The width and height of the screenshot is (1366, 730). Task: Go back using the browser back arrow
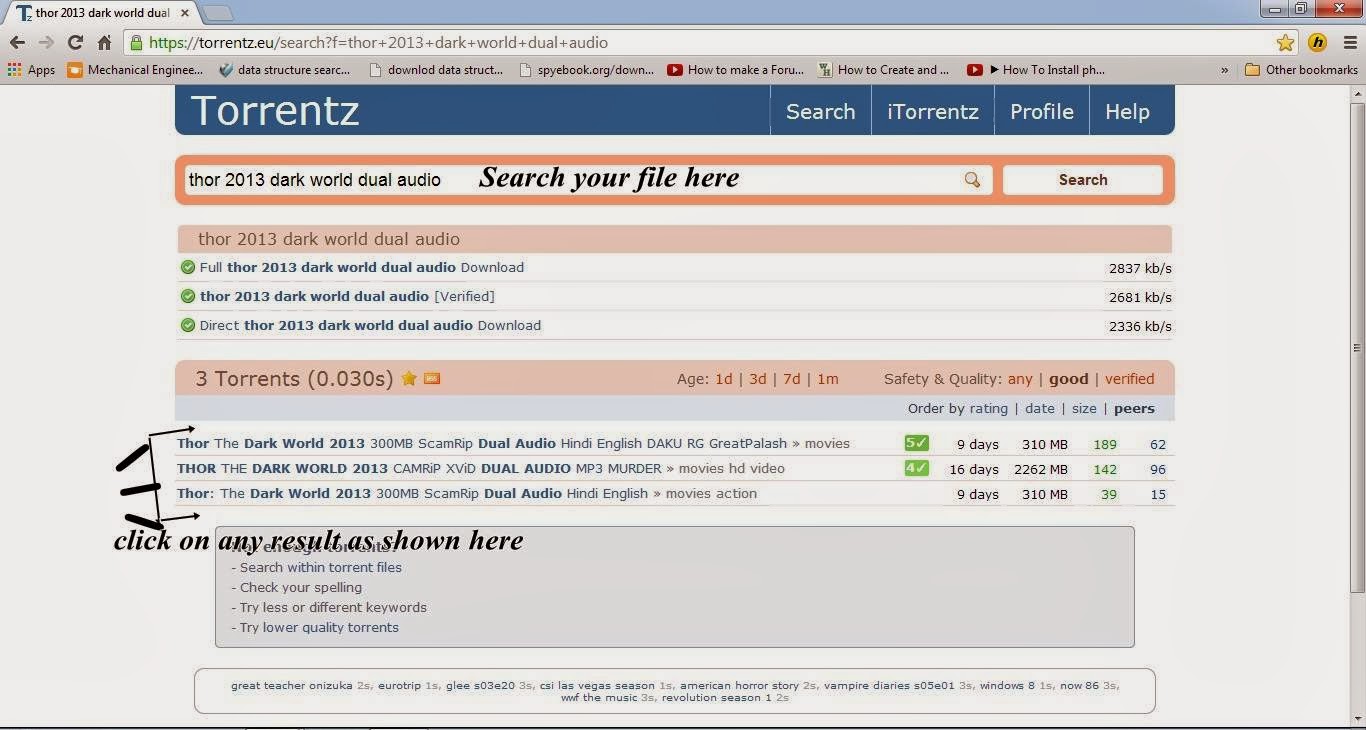[17, 42]
